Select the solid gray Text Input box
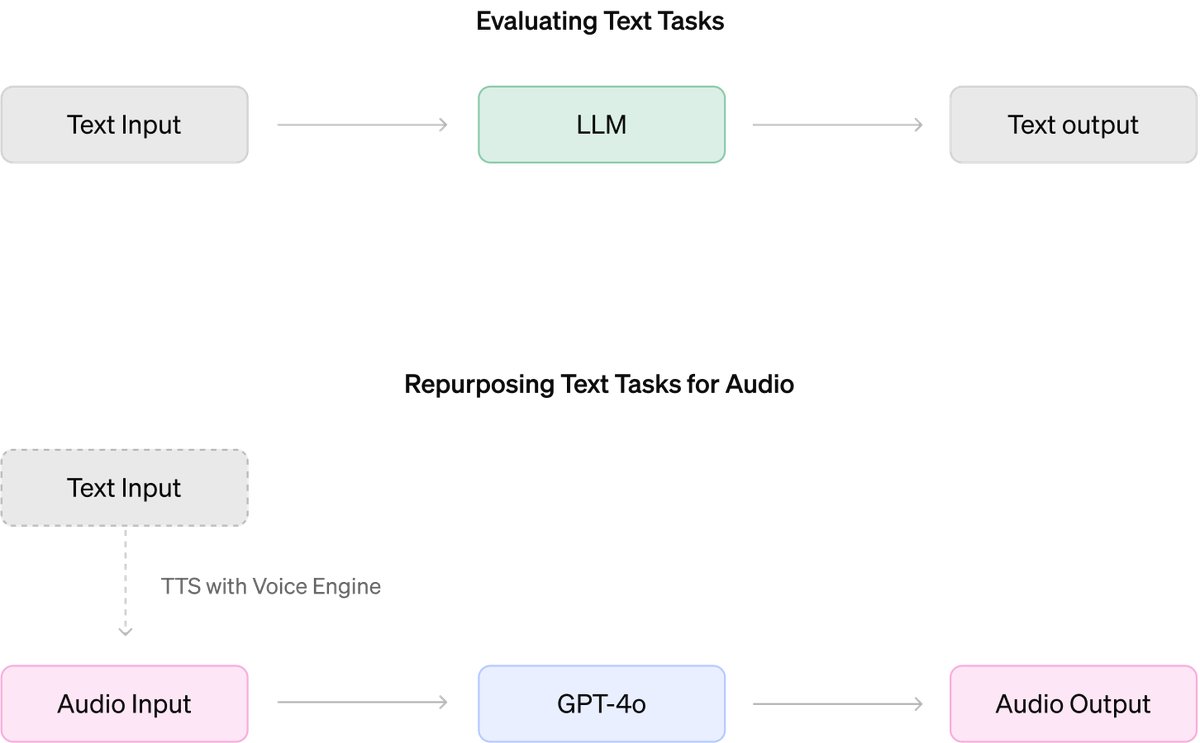The image size is (1200, 743). (124, 125)
